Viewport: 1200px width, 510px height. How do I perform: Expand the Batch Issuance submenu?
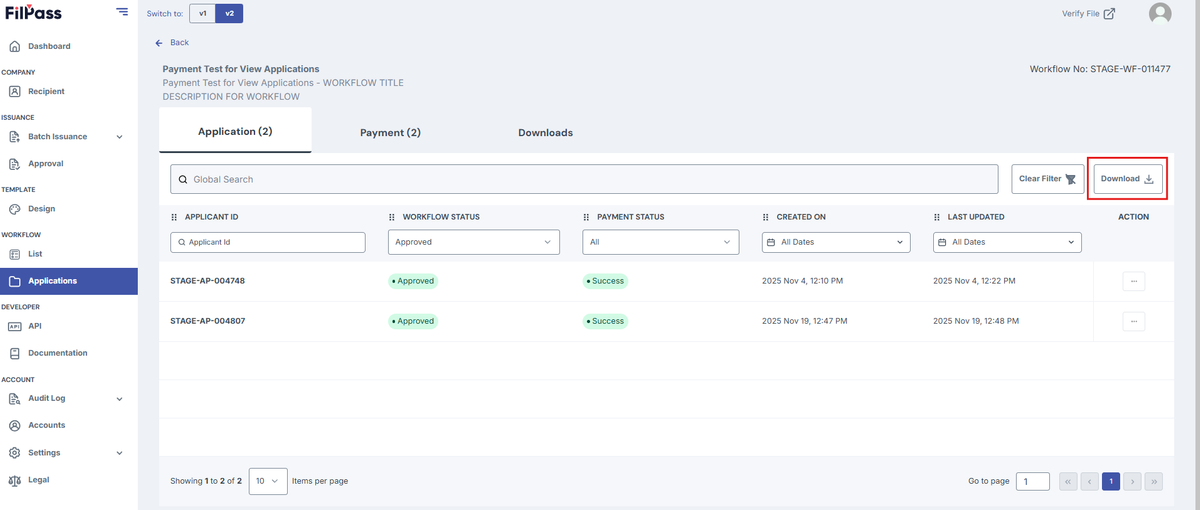[120, 137]
